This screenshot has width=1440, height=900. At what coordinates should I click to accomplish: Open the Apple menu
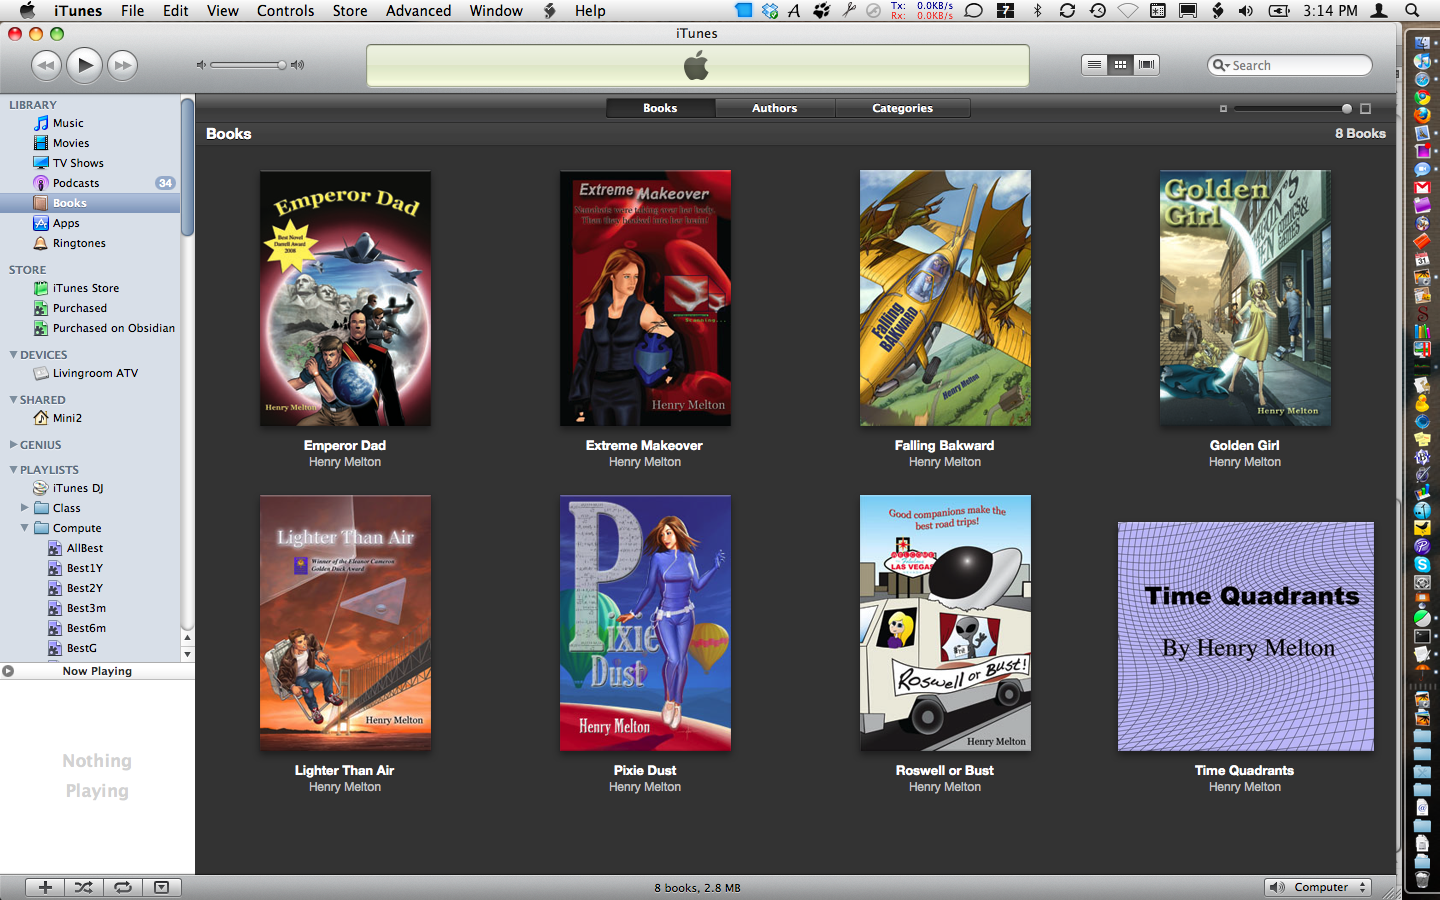click(27, 10)
